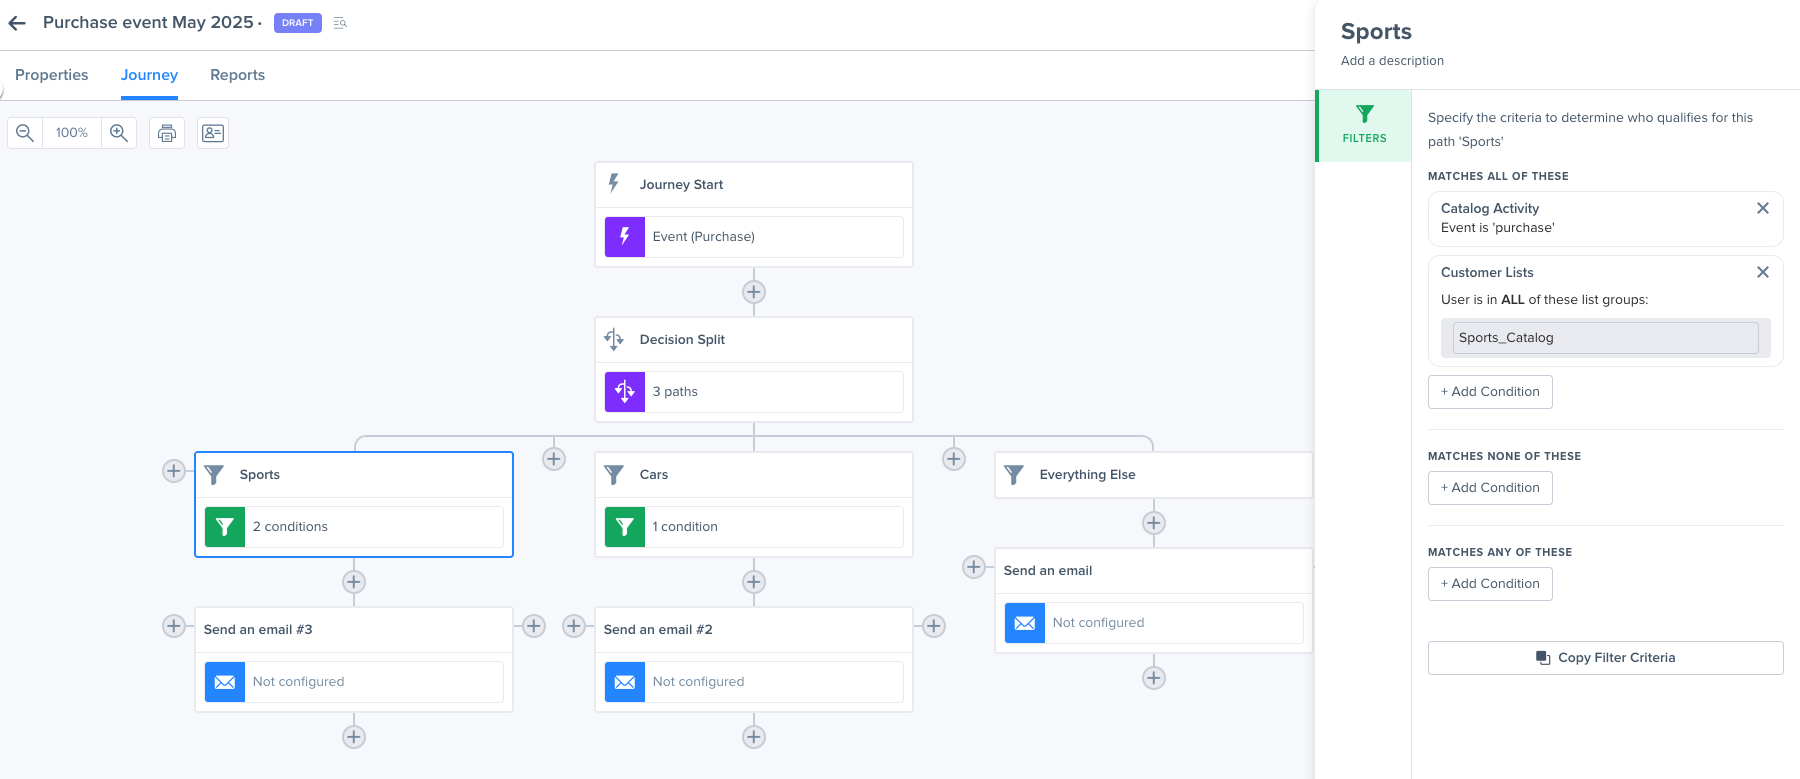1800x779 pixels.
Task: Switch to the Journey tab
Action: pyautogui.click(x=149, y=75)
